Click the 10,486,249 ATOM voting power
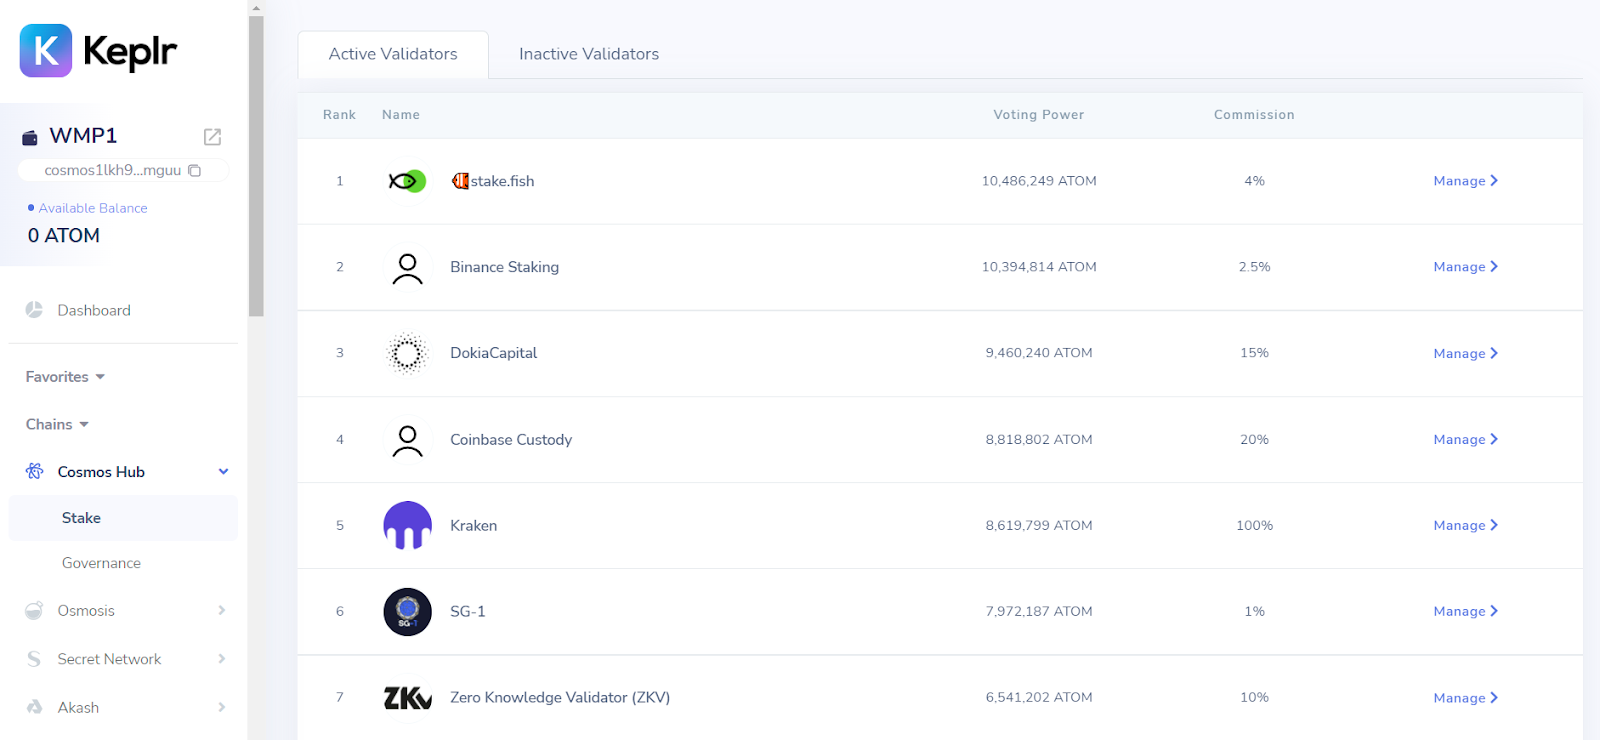Image resolution: width=1600 pixels, height=740 pixels. [1039, 181]
